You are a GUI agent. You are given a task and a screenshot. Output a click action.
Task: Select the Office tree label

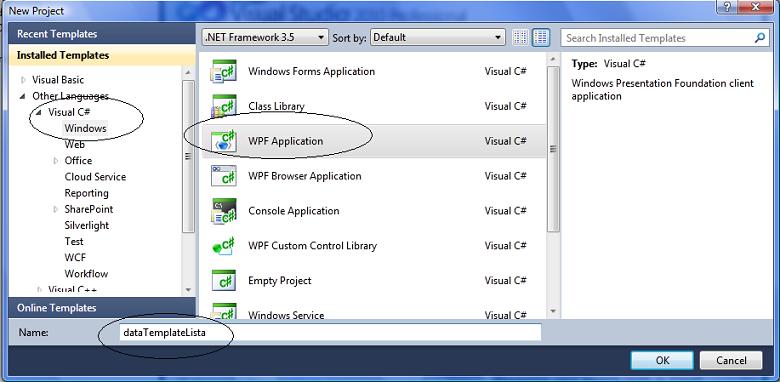pos(78,161)
